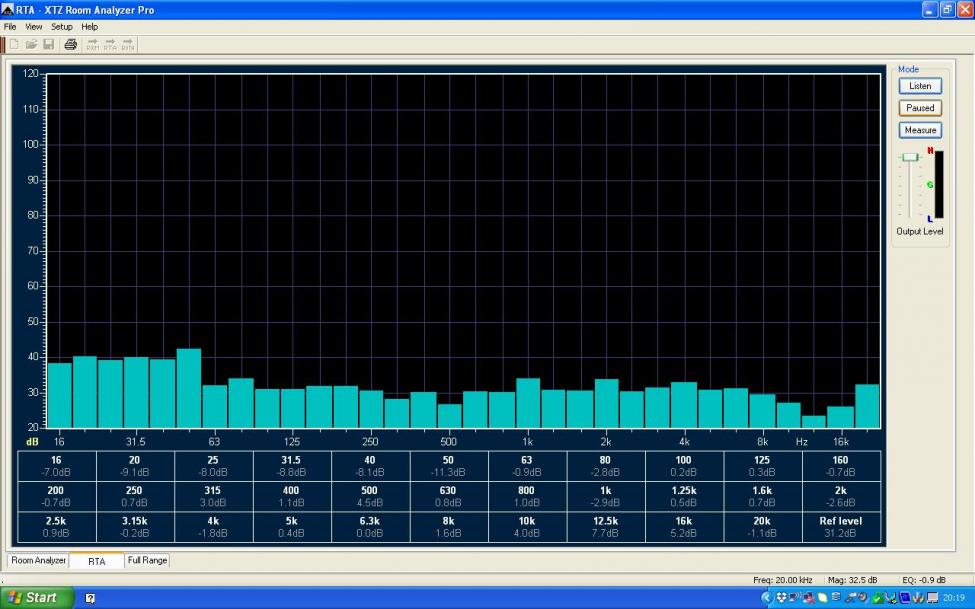The width and height of the screenshot is (975, 609).
Task: Open the Setup menu
Action: [62, 26]
